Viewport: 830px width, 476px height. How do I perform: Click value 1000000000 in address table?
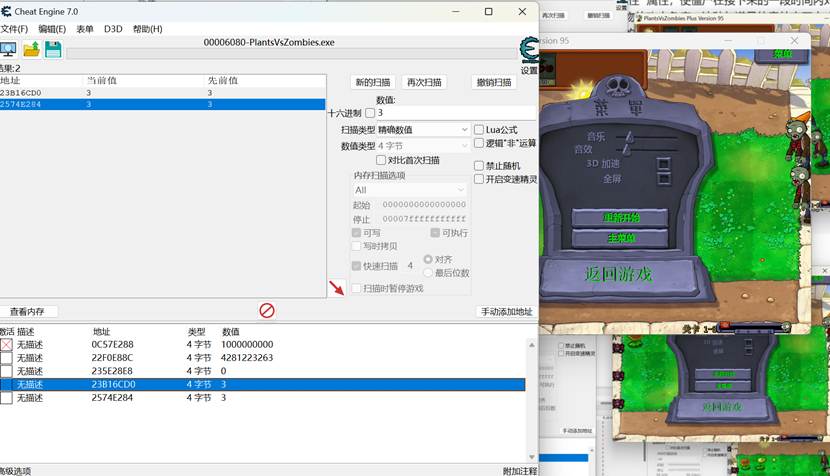[247, 344]
